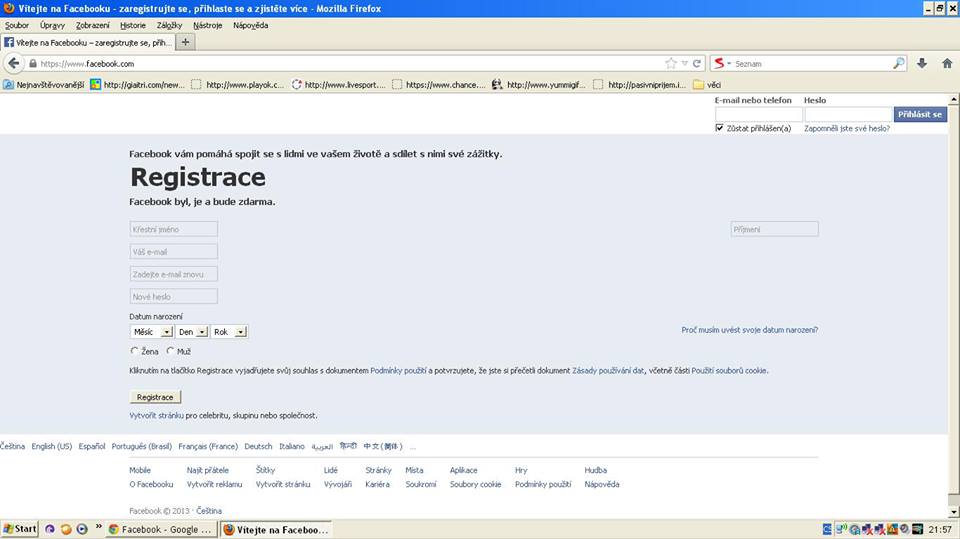Open the Soukromí footer link
960x539 pixels.
(x=421, y=484)
